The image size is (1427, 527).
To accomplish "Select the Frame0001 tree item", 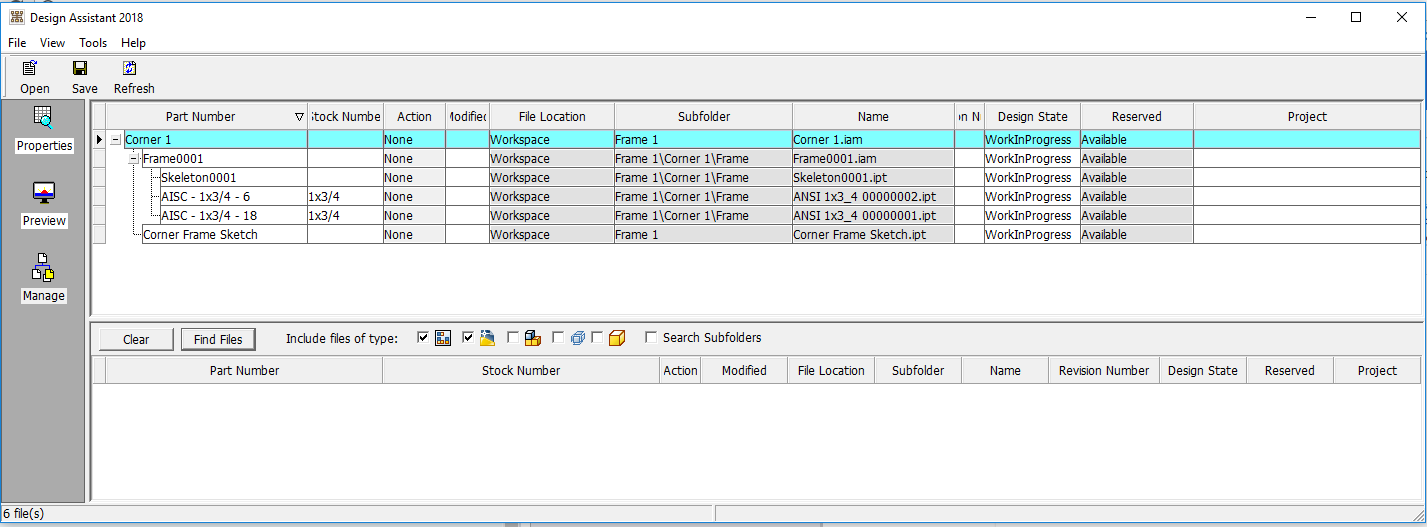I will pyautogui.click(x=175, y=159).
